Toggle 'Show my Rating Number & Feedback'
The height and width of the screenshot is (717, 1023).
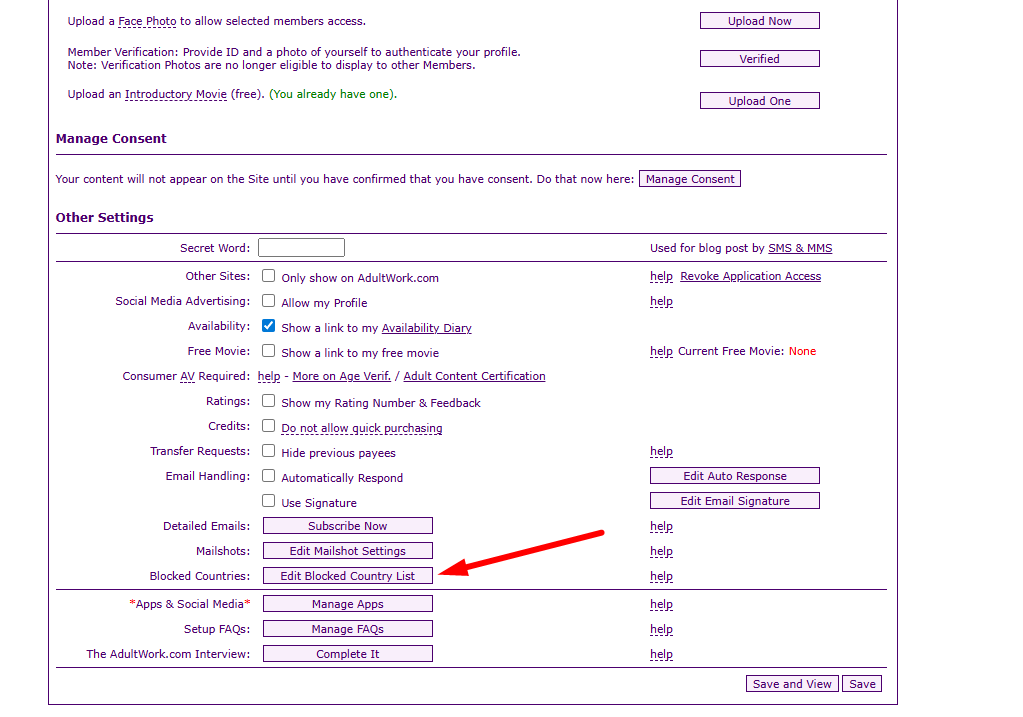(x=268, y=401)
